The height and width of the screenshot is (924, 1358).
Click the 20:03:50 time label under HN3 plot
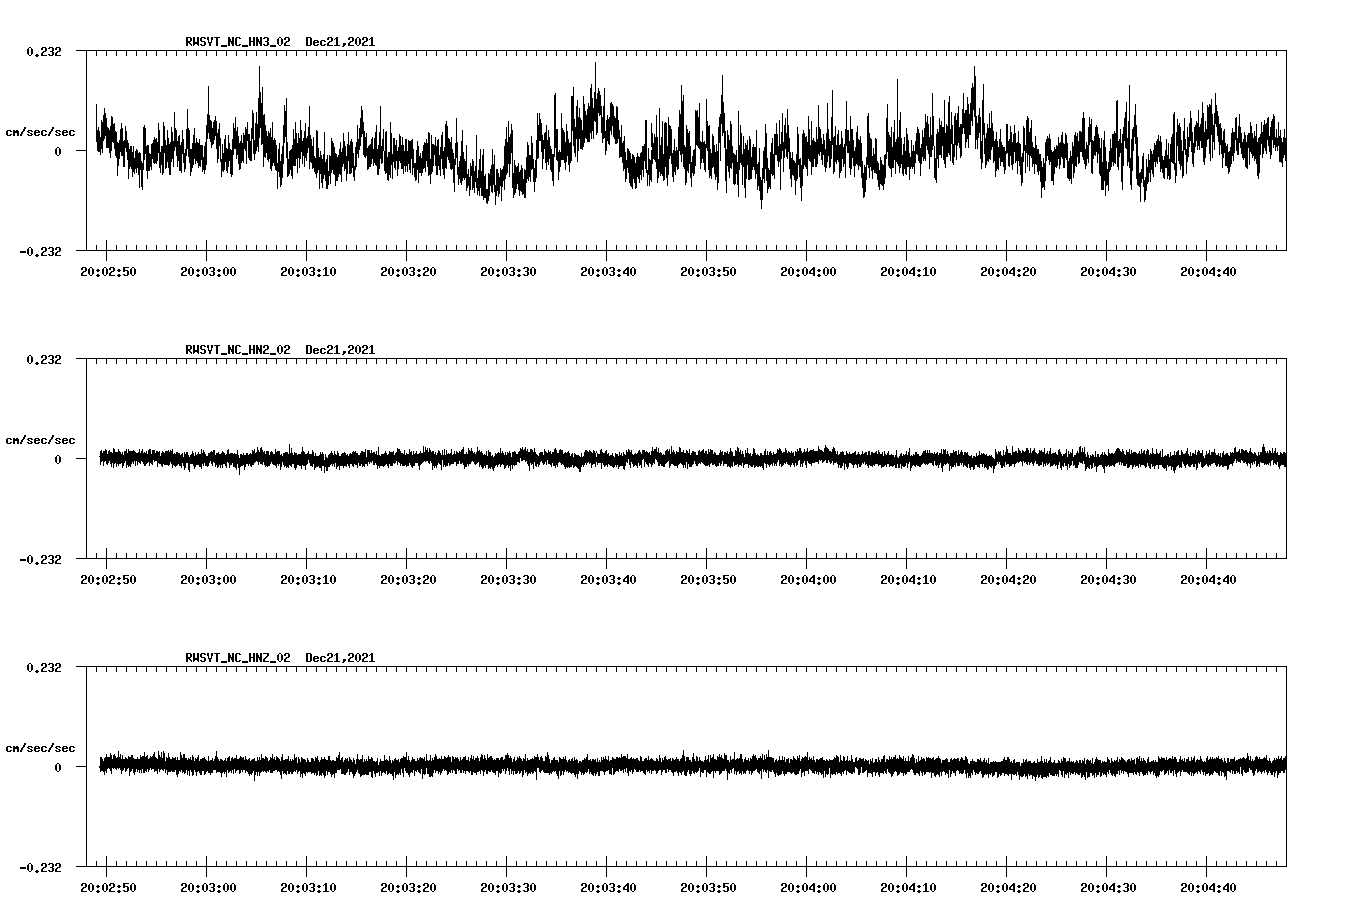(x=708, y=271)
